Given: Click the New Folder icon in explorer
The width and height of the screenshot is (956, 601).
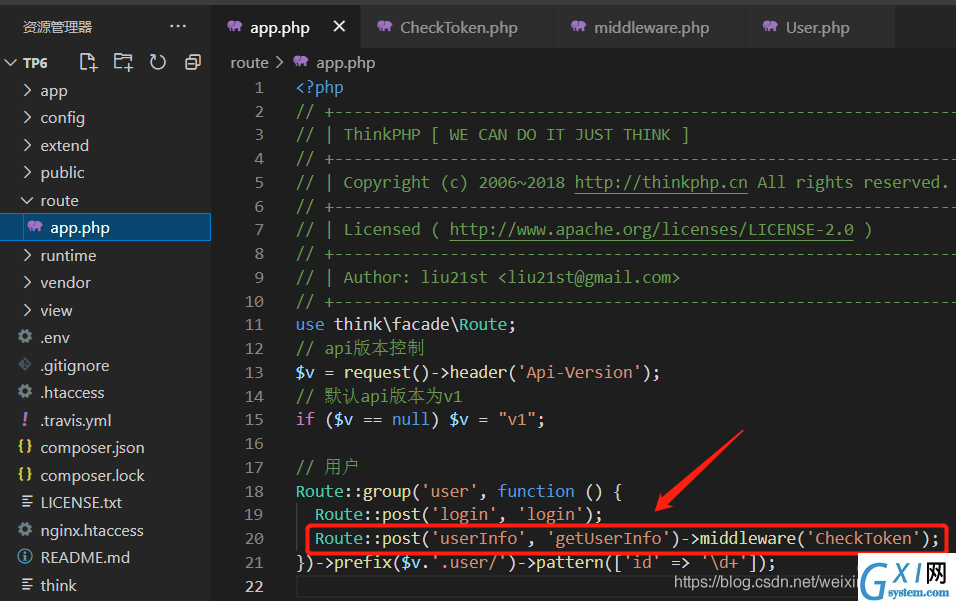Looking at the screenshot, I should pyautogui.click(x=123, y=62).
